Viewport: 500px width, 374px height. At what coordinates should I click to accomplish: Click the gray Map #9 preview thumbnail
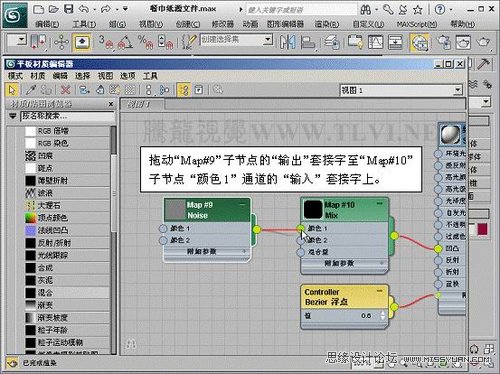coord(175,210)
